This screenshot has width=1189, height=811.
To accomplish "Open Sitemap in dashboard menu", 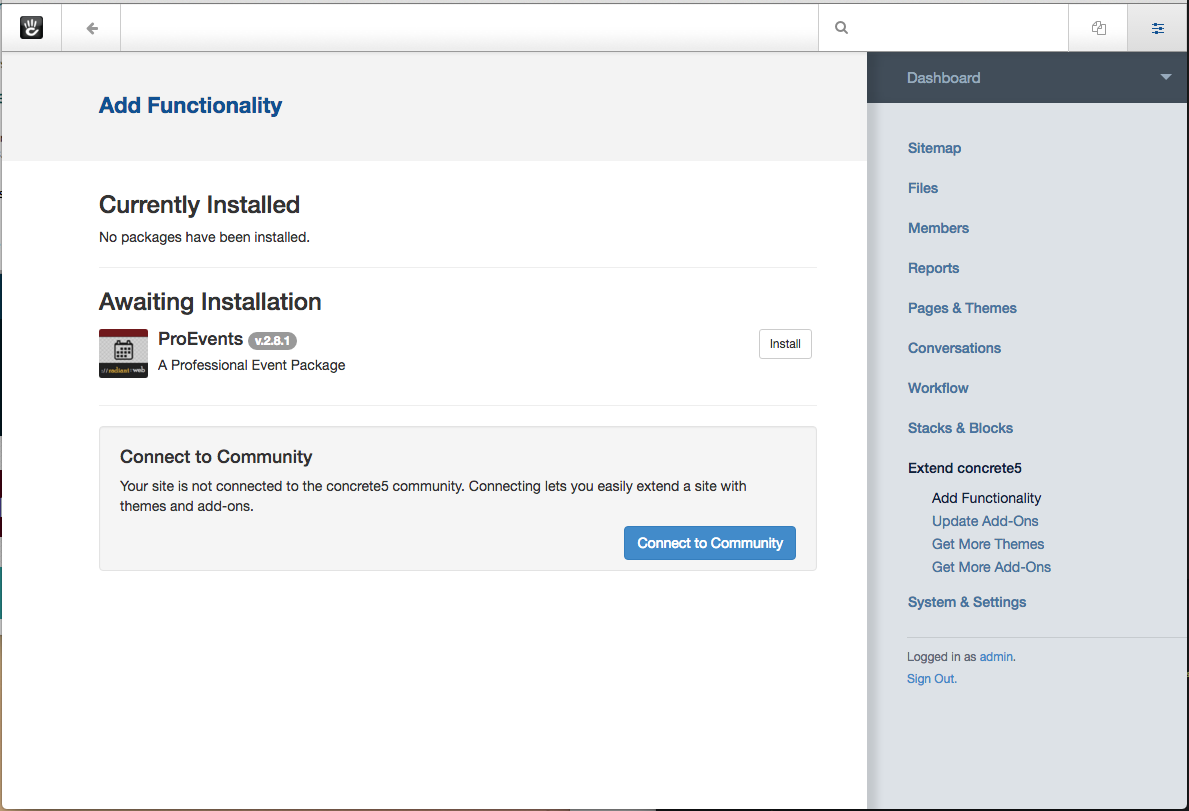I will coord(934,148).
